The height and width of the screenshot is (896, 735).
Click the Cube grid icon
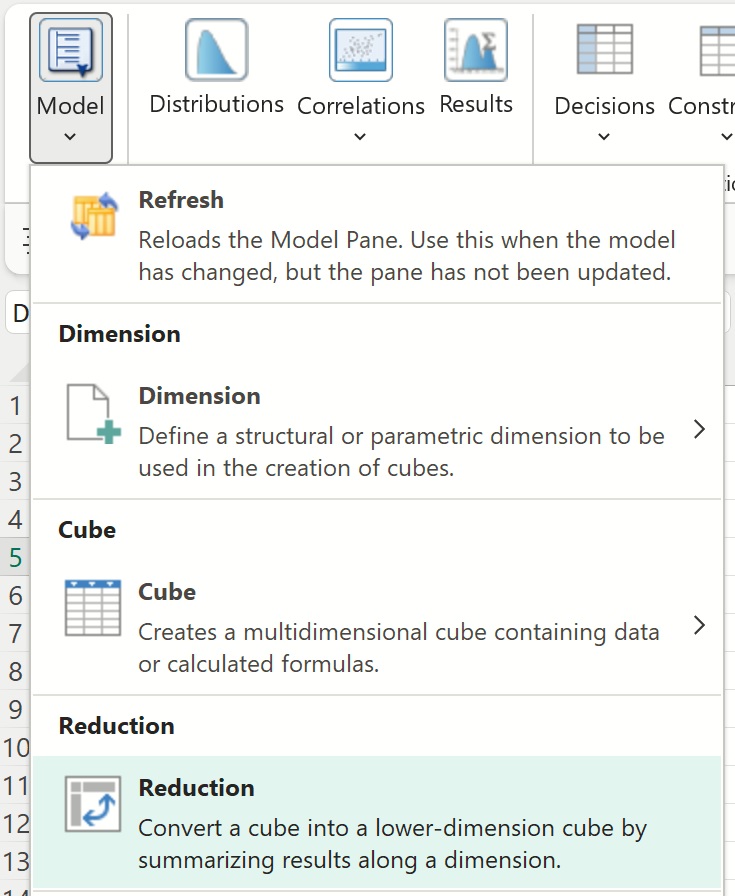(x=94, y=609)
